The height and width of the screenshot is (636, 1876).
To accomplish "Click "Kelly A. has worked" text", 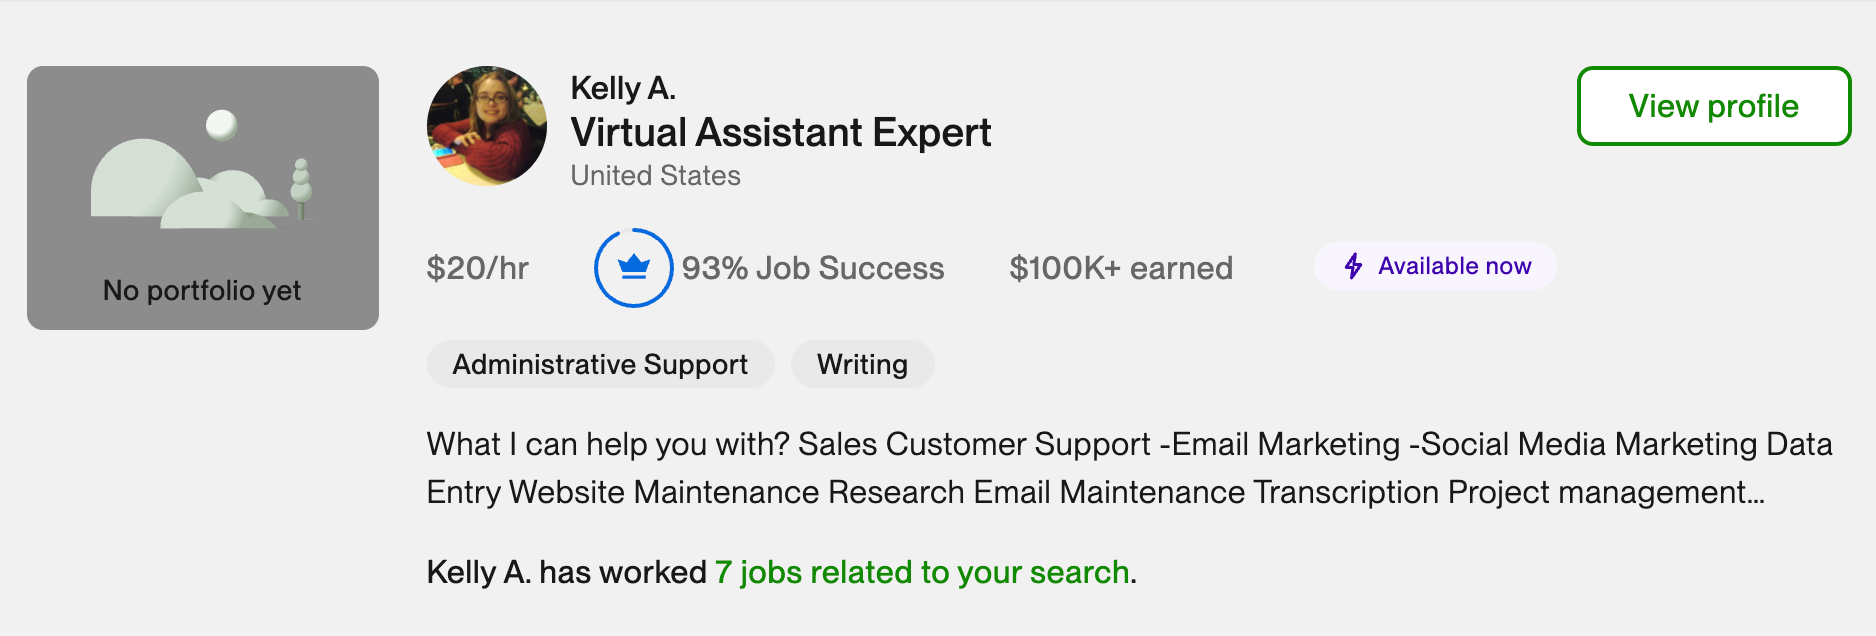I will [566, 572].
